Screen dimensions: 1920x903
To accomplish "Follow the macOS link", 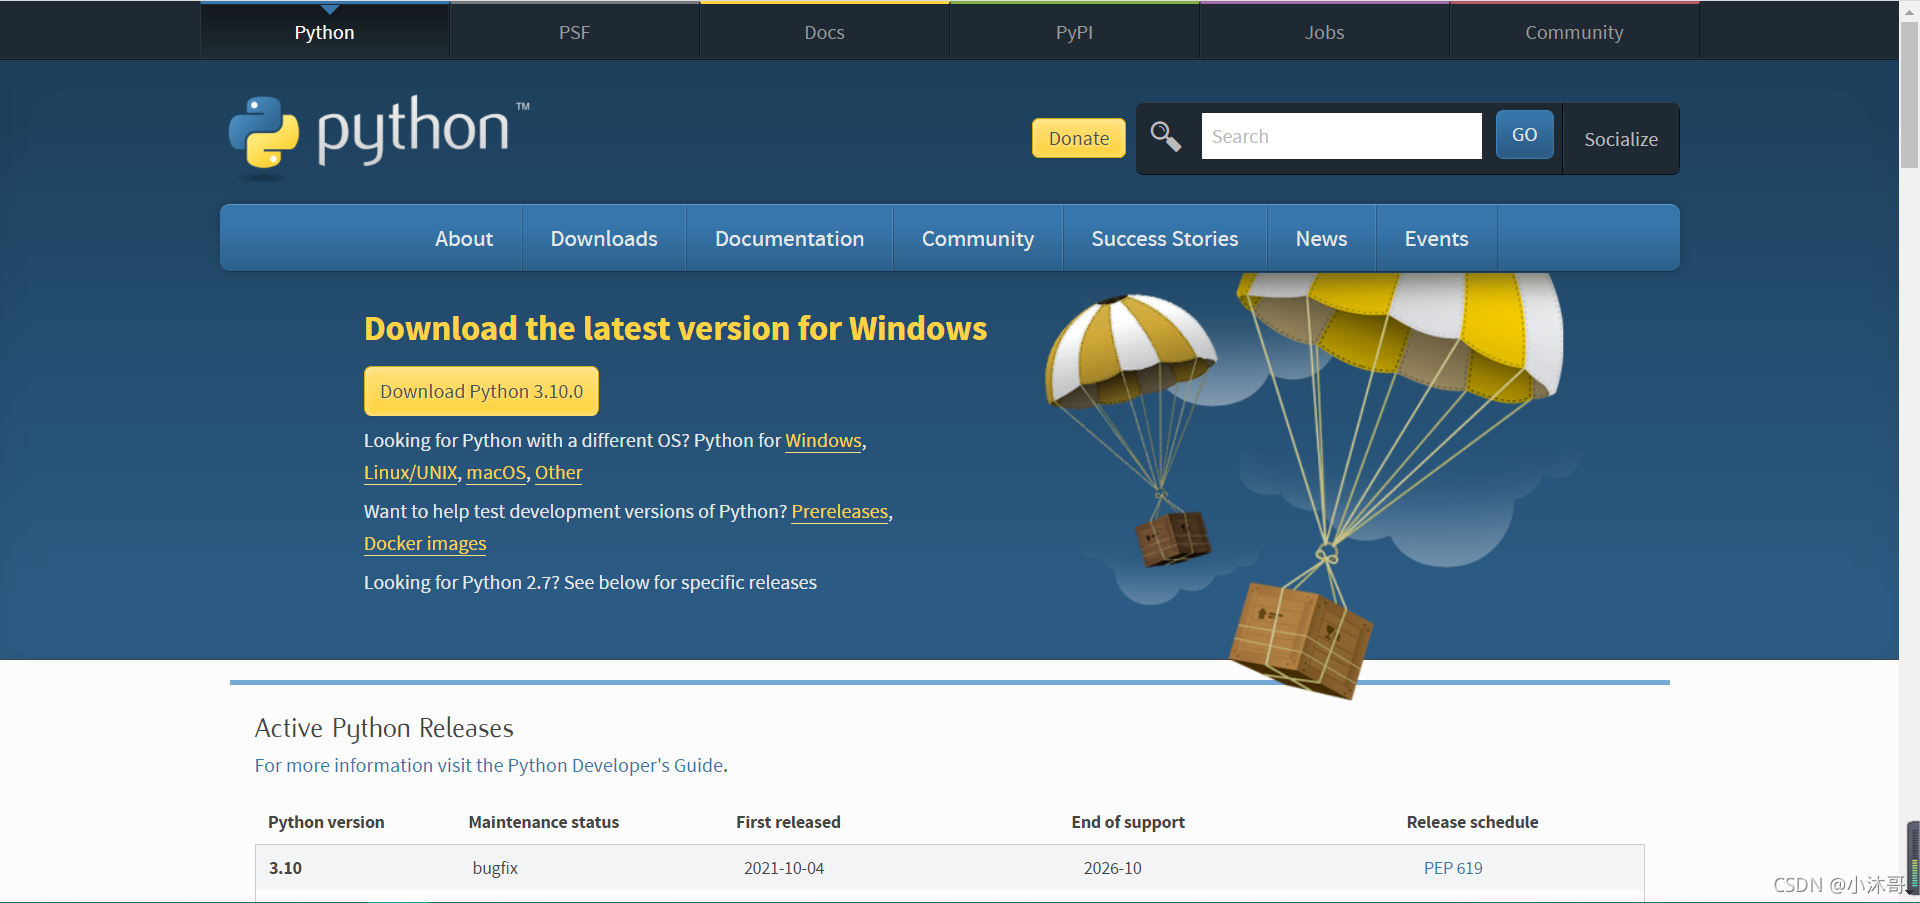I will (x=496, y=473).
